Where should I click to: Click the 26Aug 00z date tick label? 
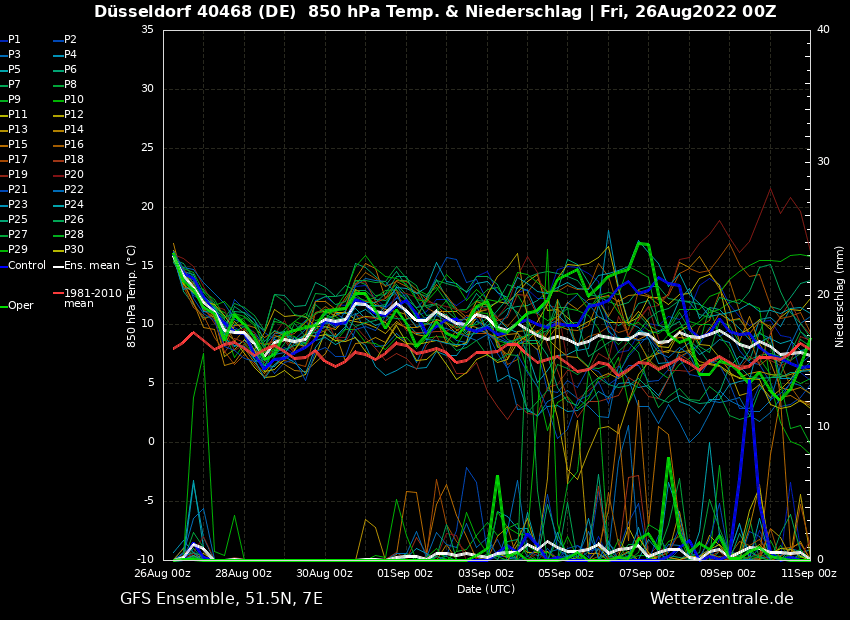pos(163,574)
